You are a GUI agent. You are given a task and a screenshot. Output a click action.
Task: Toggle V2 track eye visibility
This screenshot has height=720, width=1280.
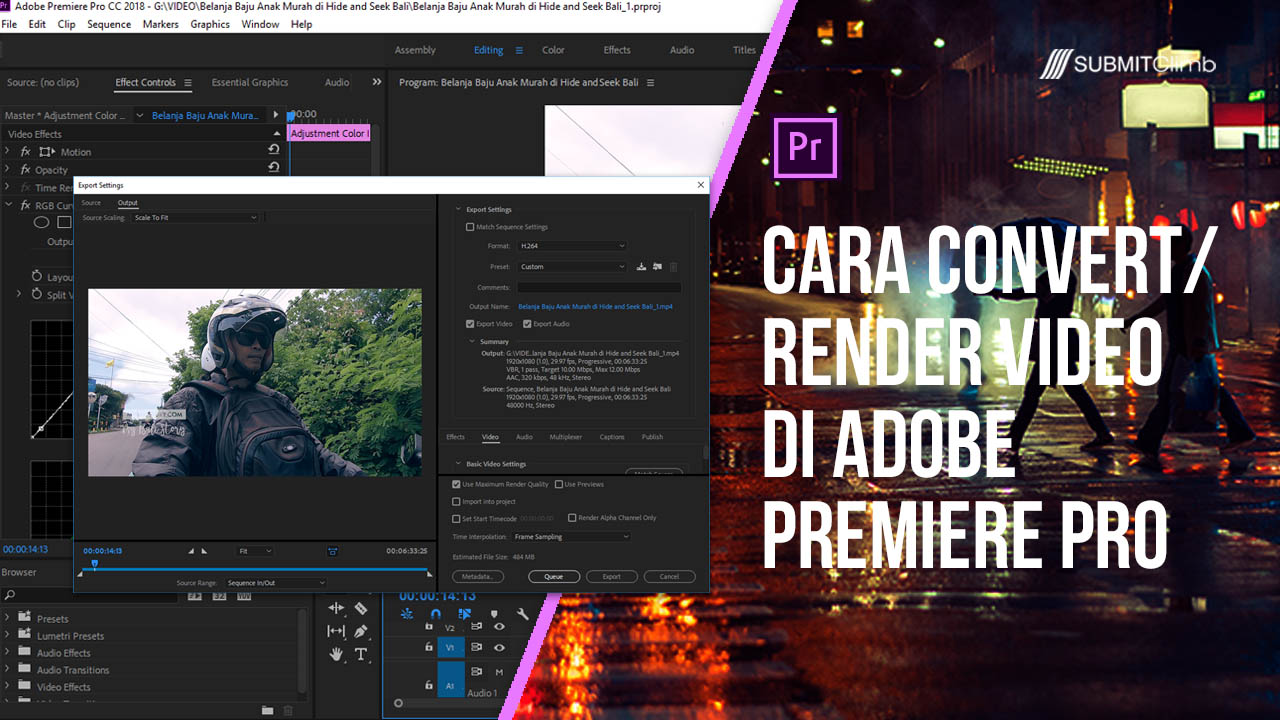click(x=499, y=626)
